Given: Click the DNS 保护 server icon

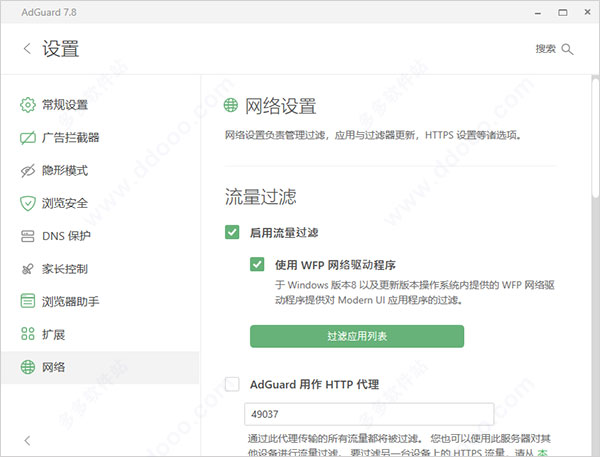Looking at the screenshot, I should point(28,236).
